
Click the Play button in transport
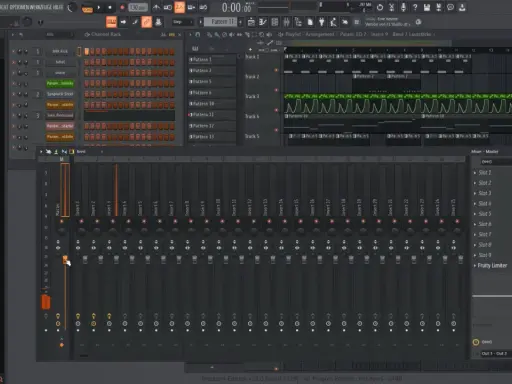tap(99, 7)
